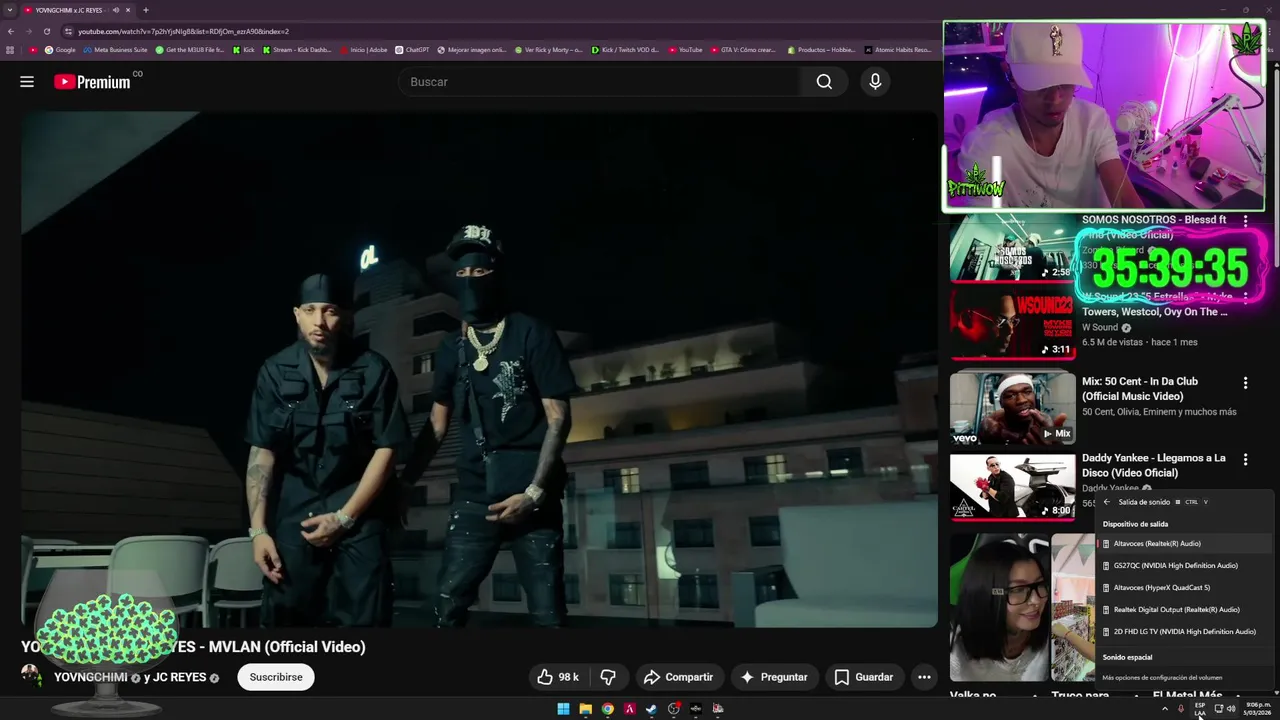Close the YOVNGCHIMI browser tab
Viewport: 1280px width, 720px height.
coord(128,10)
